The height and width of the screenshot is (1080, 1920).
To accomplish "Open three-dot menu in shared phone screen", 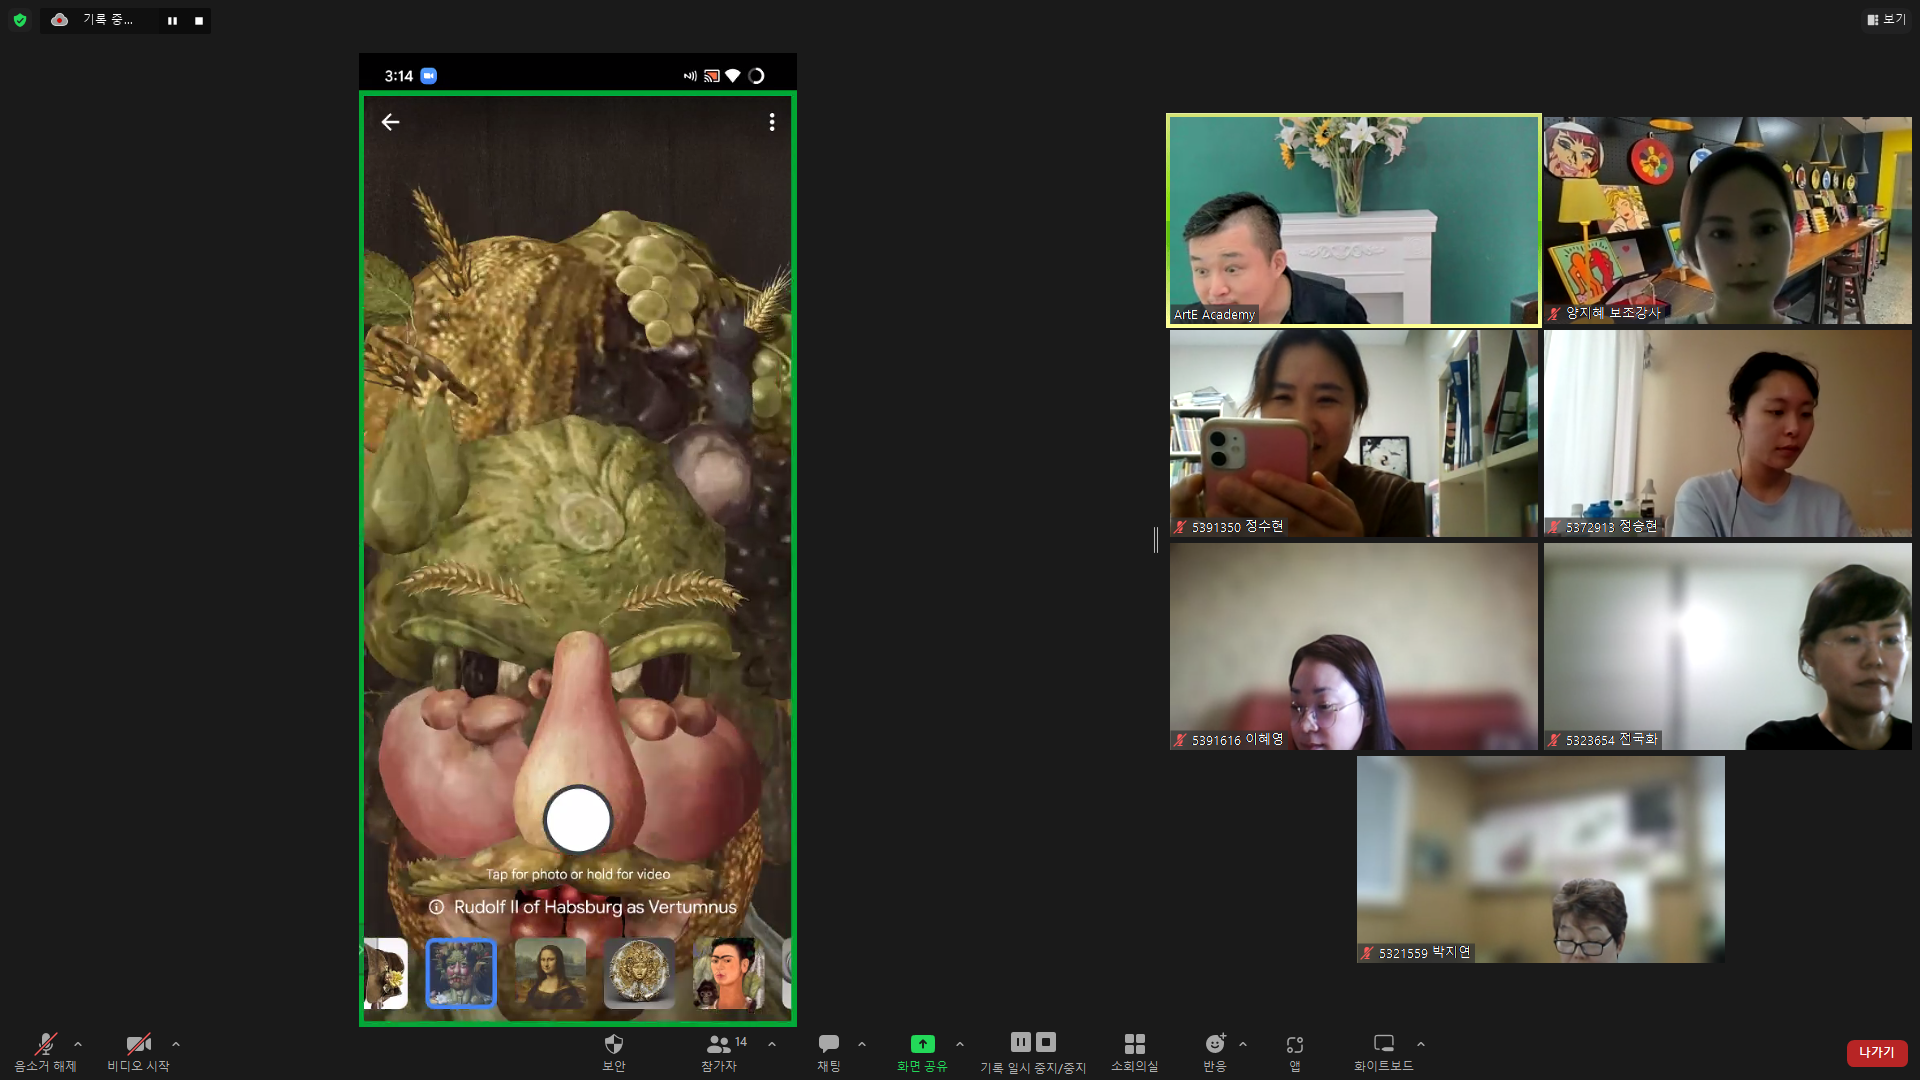I will coord(772,122).
